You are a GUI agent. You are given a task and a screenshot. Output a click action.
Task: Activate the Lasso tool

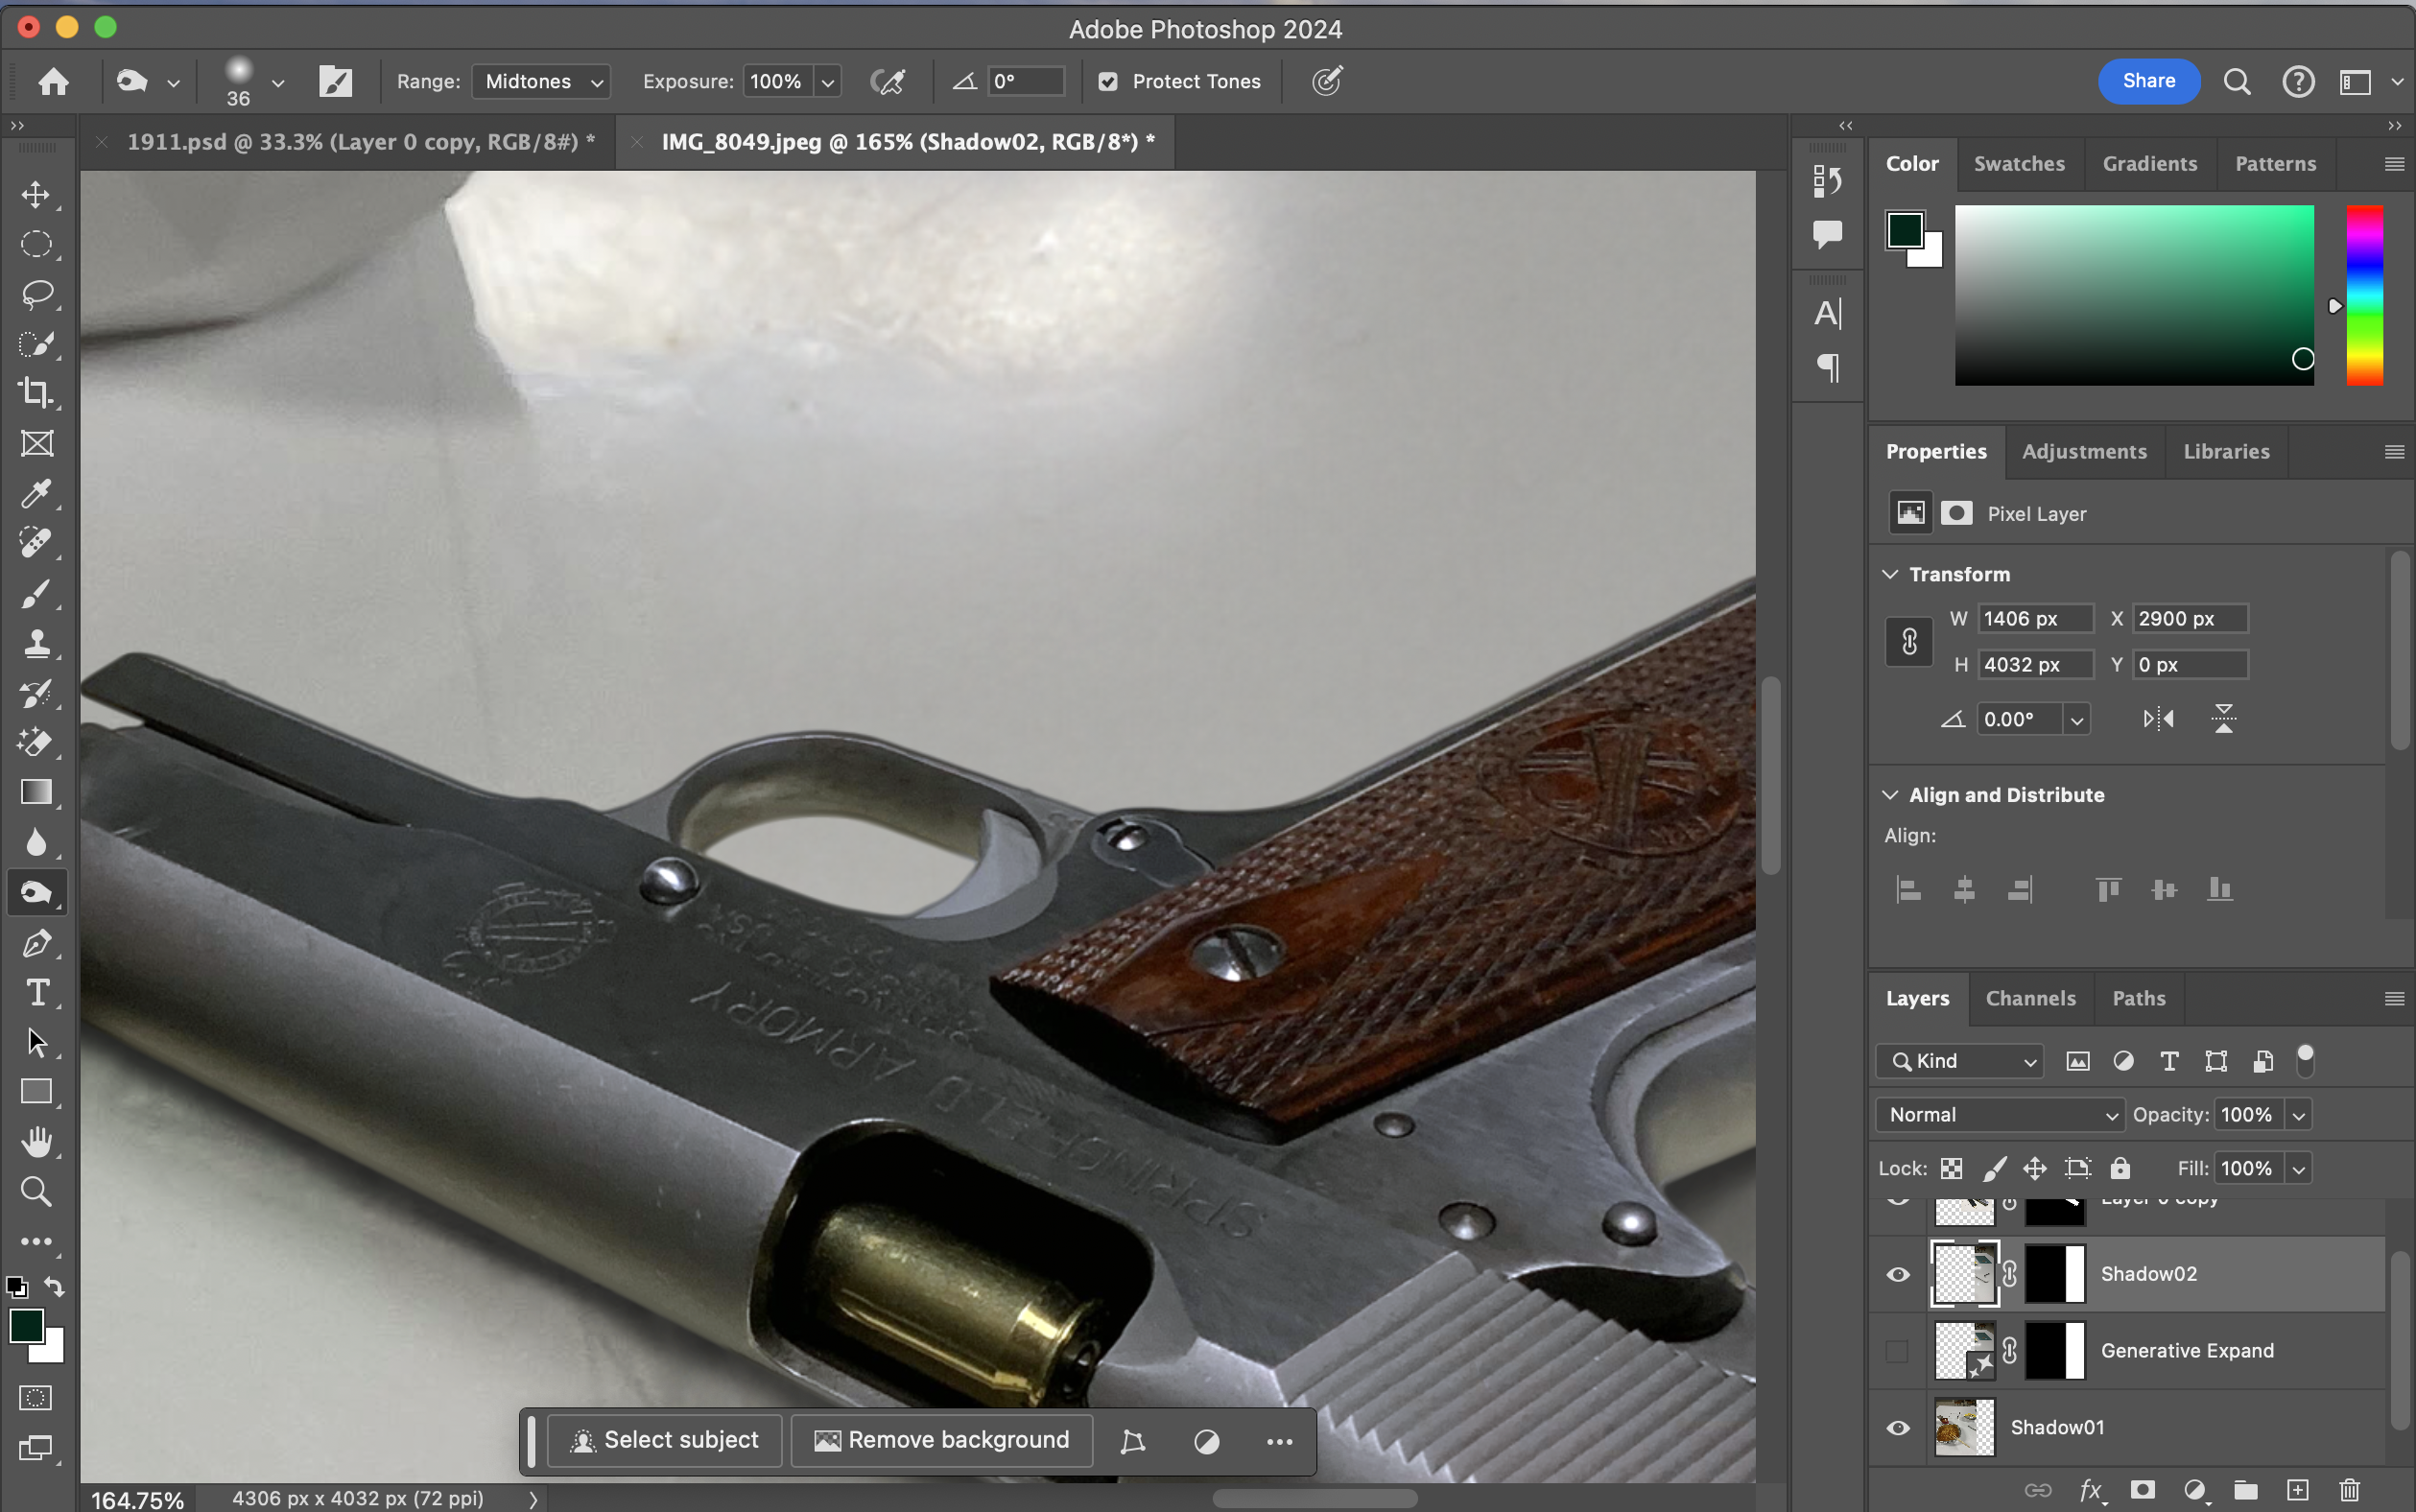36,294
